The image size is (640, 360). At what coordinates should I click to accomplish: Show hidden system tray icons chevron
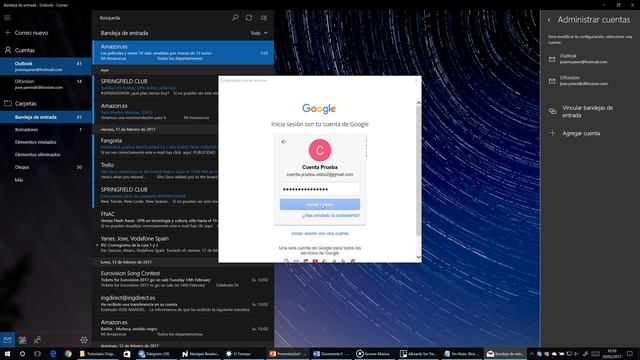(531, 353)
